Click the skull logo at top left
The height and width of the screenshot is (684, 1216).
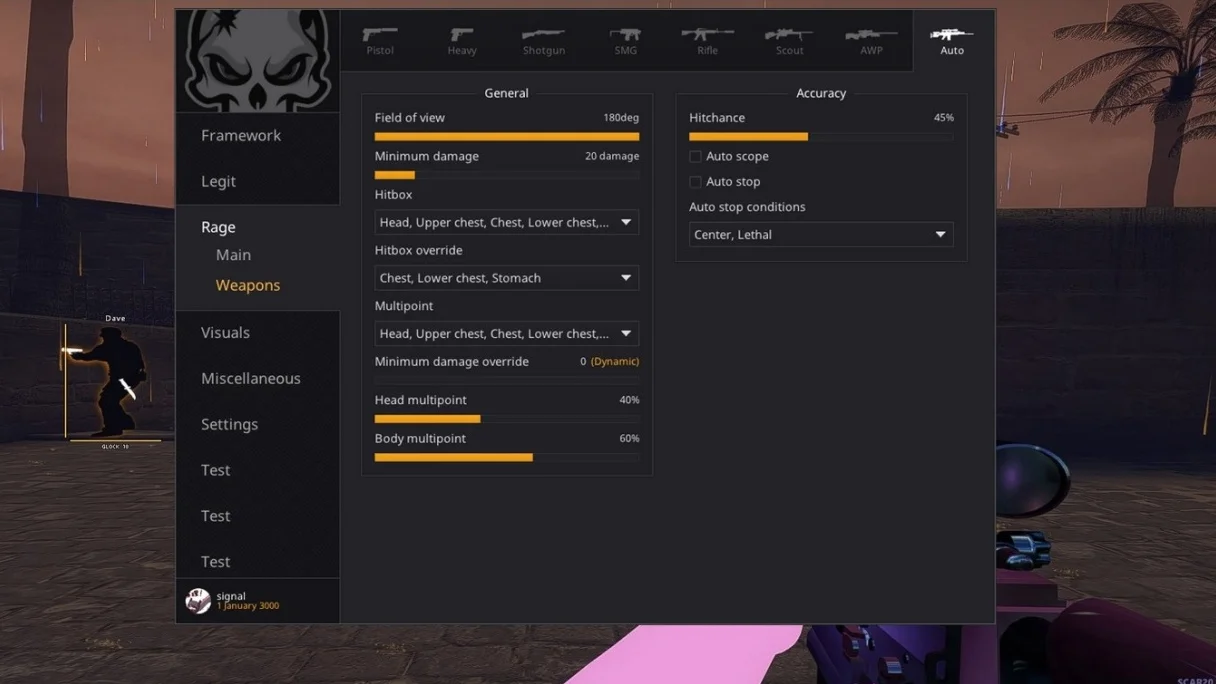[x=258, y=60]
